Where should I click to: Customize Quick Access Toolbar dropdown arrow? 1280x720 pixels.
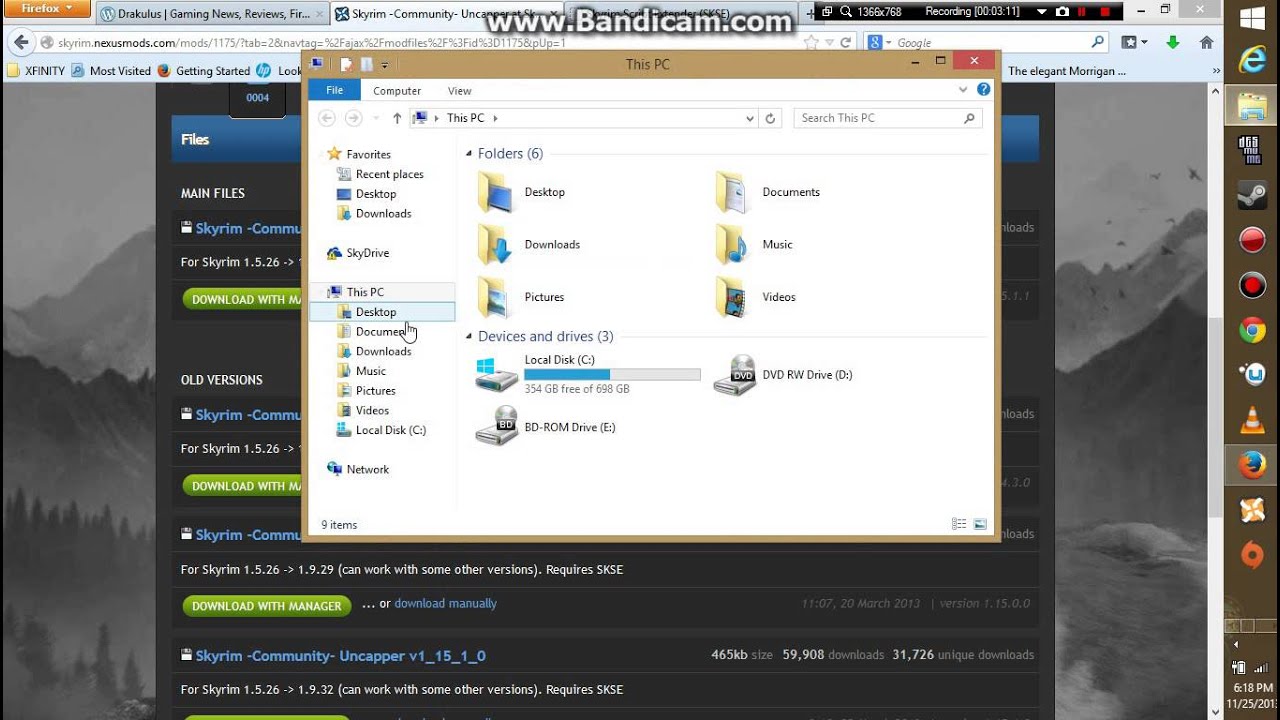point(385,65)
